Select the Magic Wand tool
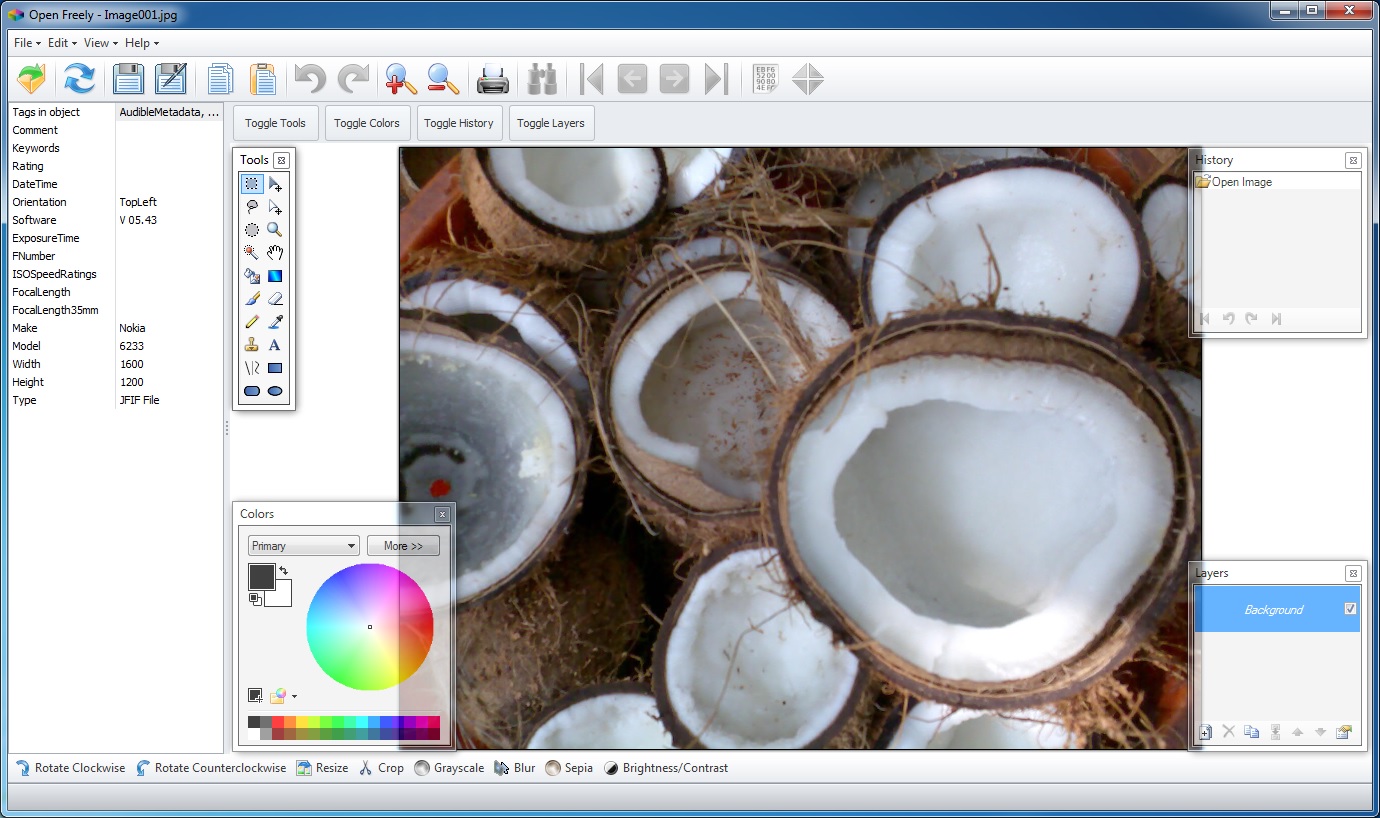This screenshot has height=818, width=1380. pos(252,253)
